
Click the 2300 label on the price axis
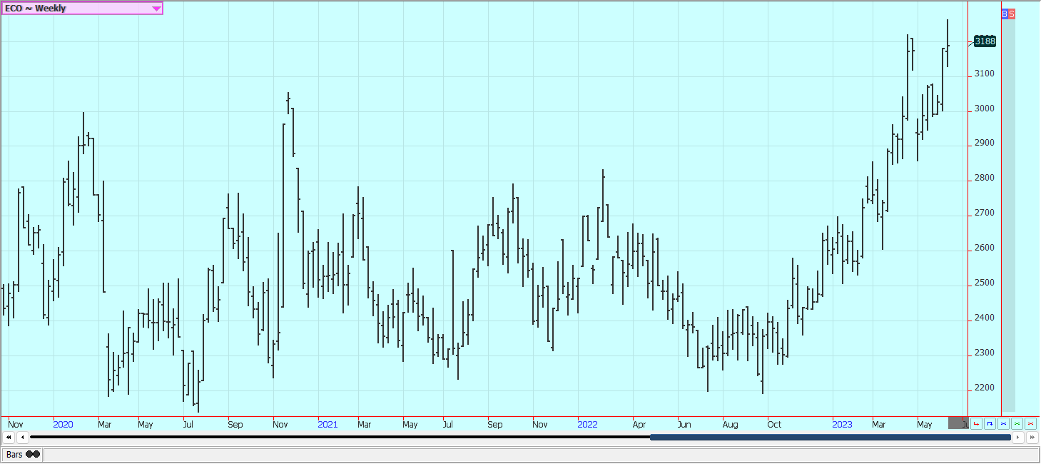984,353
